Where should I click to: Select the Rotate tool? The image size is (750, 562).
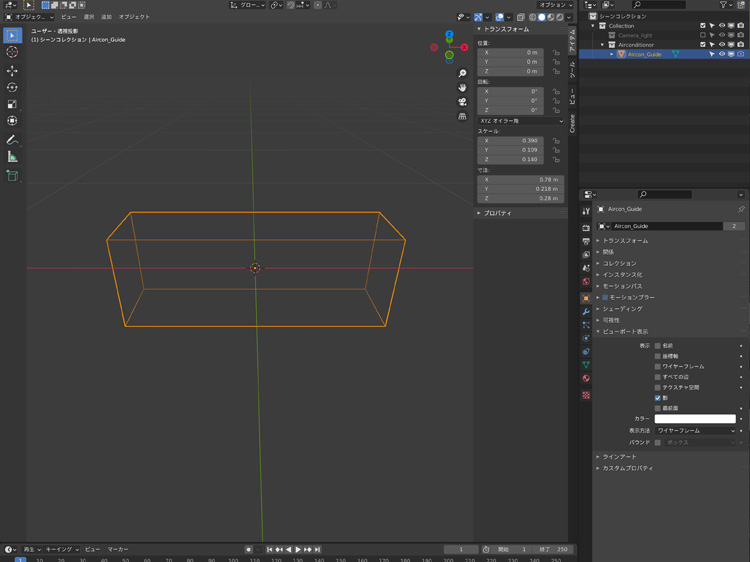tap(12, 88)
